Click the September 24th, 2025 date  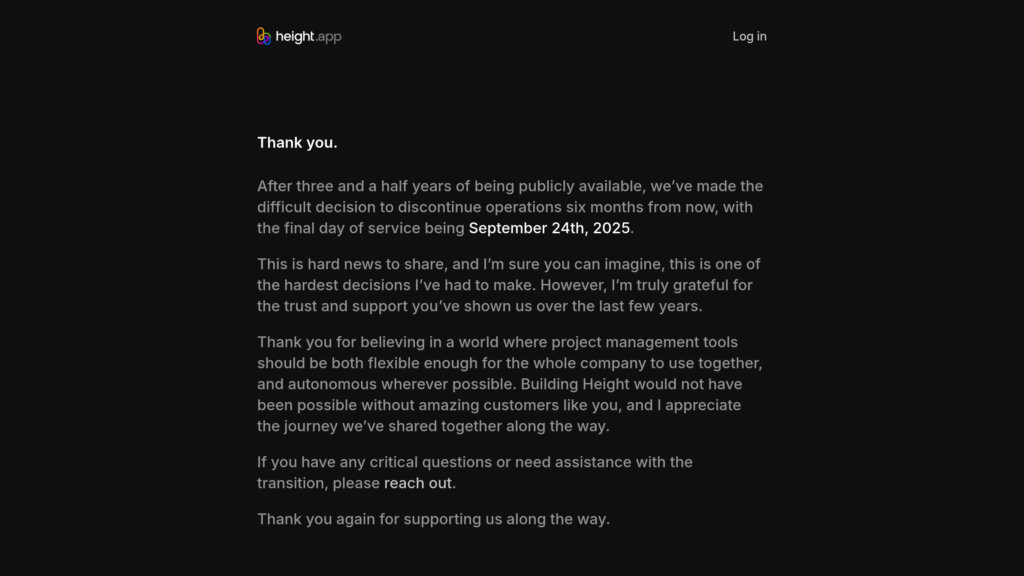549,228
